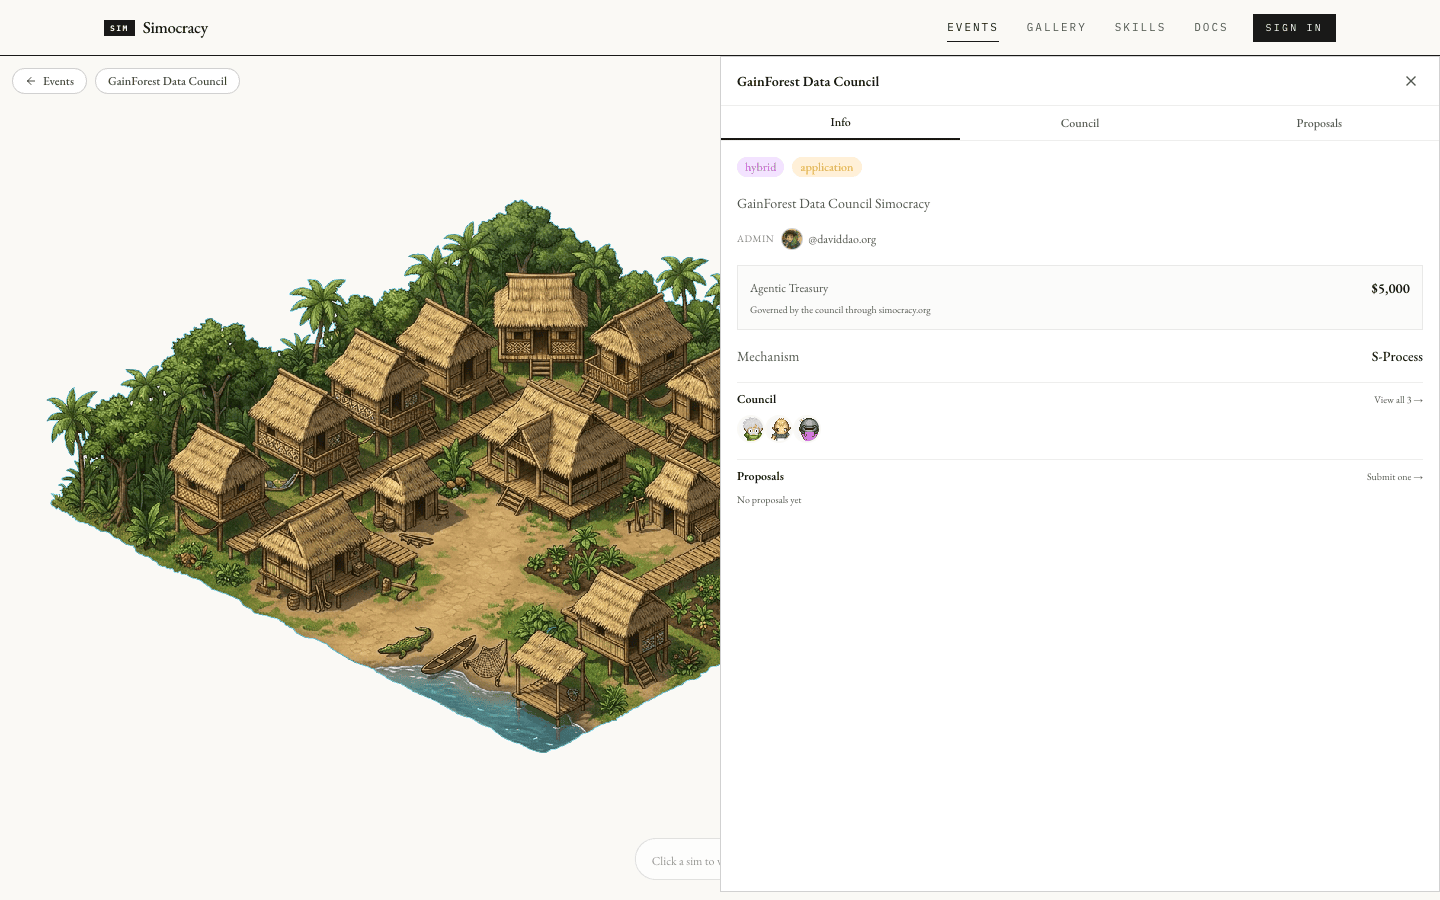Click the GainForest Data Council breadcrumb chip
1440x900 pixels.
pos(167,81)
